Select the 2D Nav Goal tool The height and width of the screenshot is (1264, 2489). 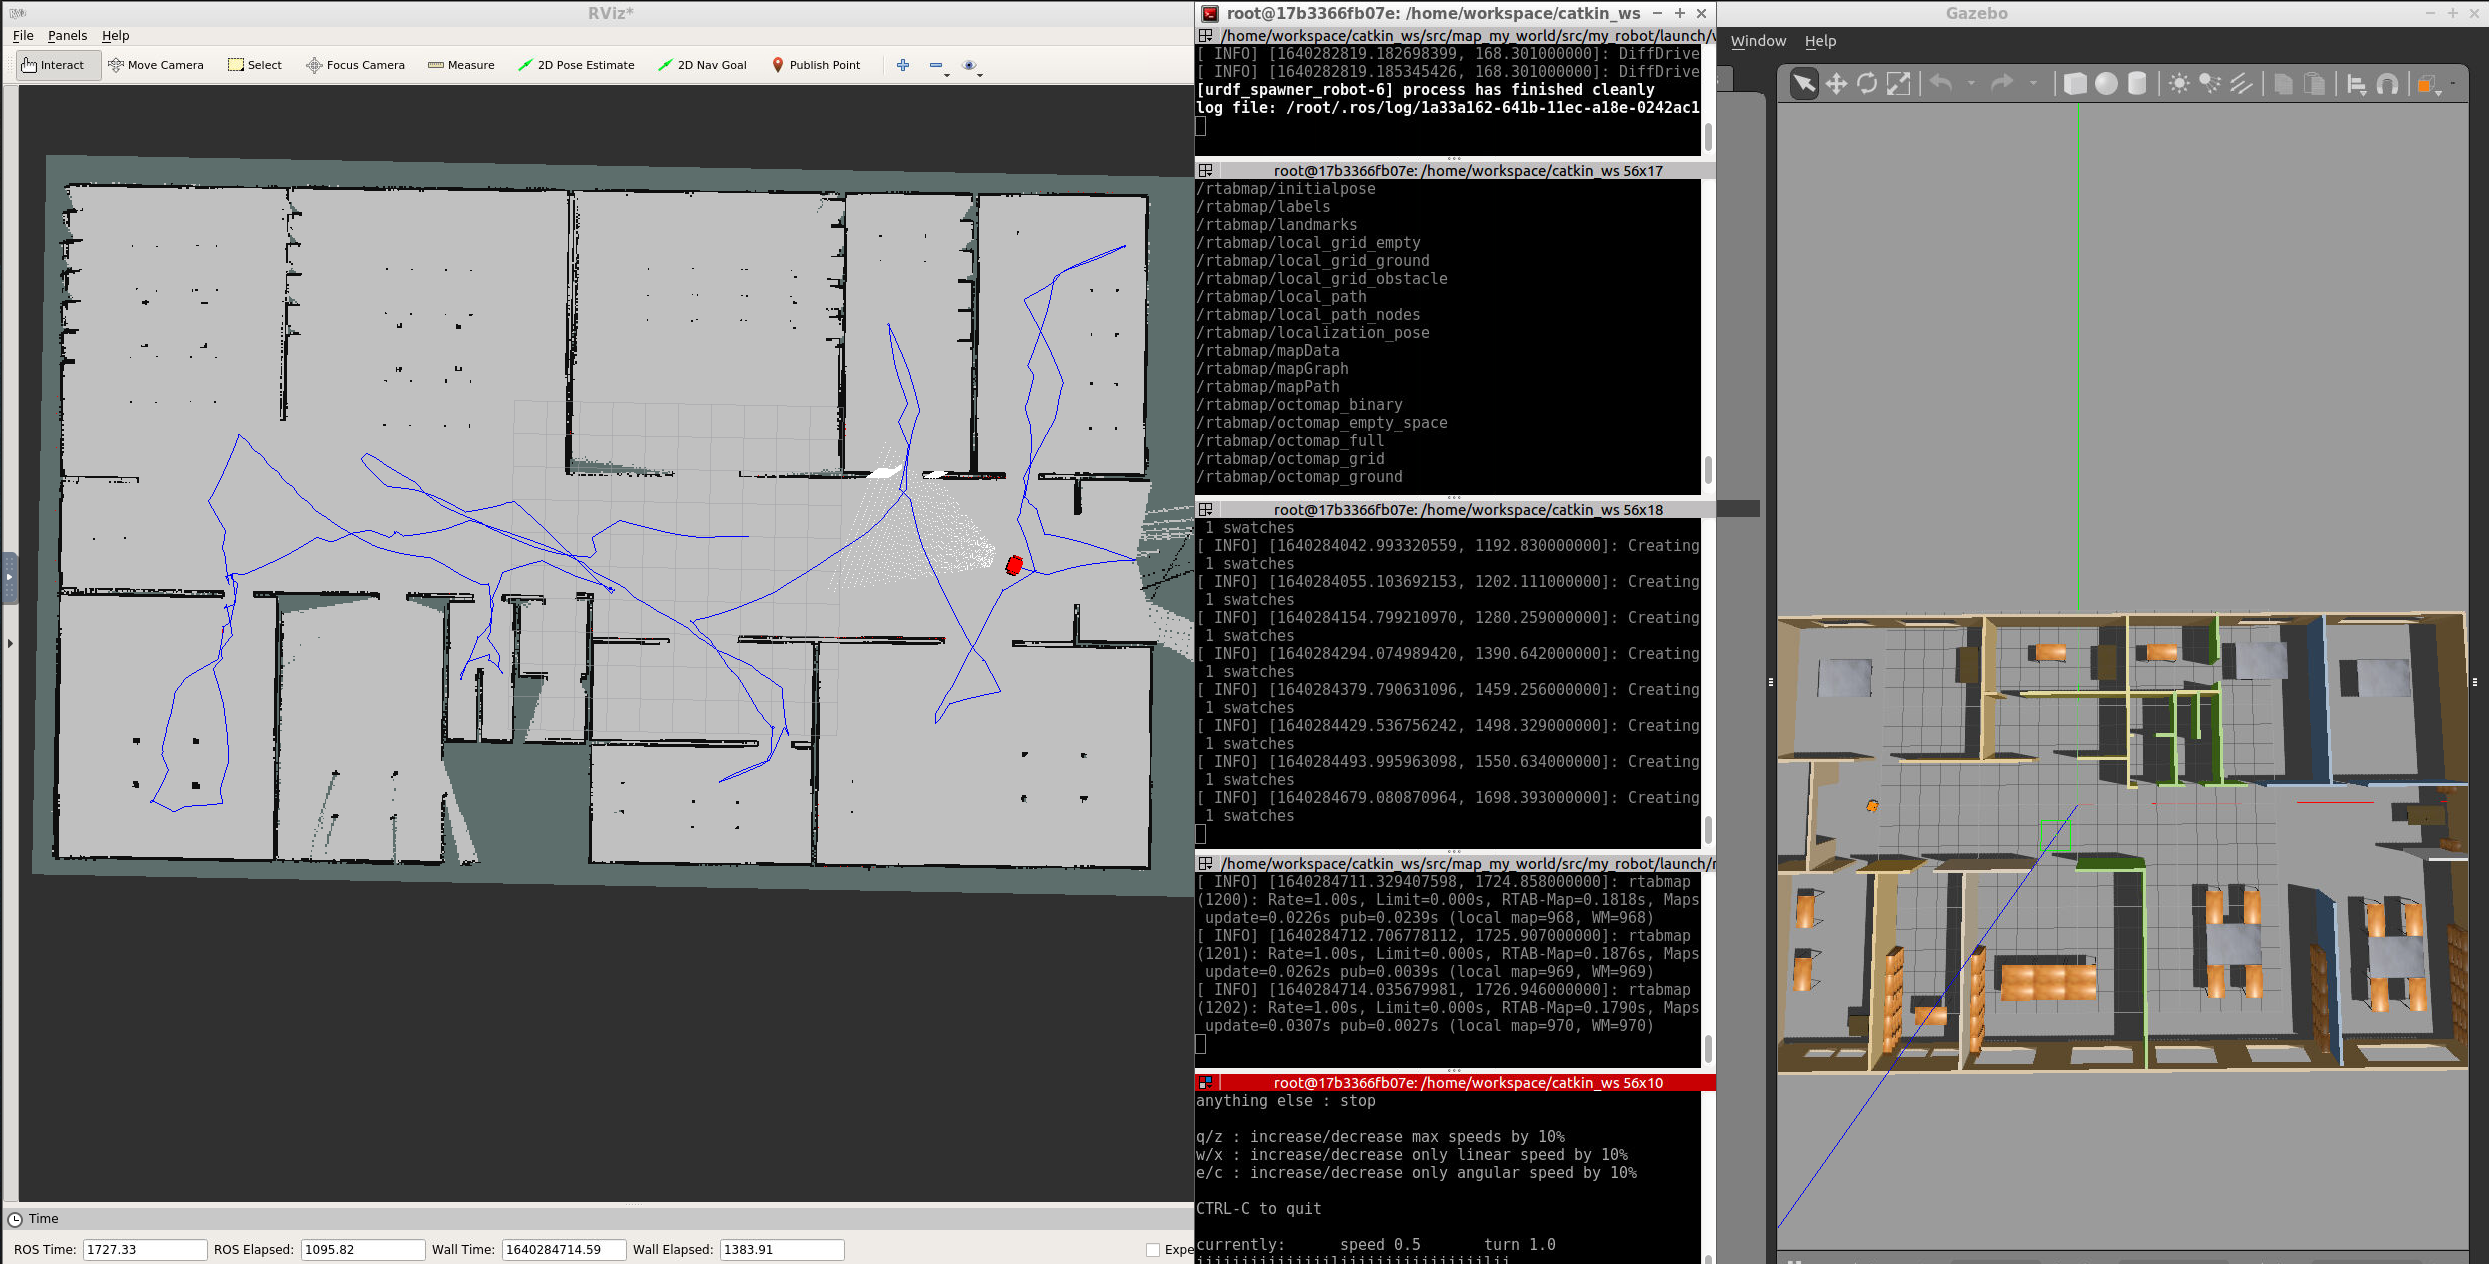click(702, 65)
